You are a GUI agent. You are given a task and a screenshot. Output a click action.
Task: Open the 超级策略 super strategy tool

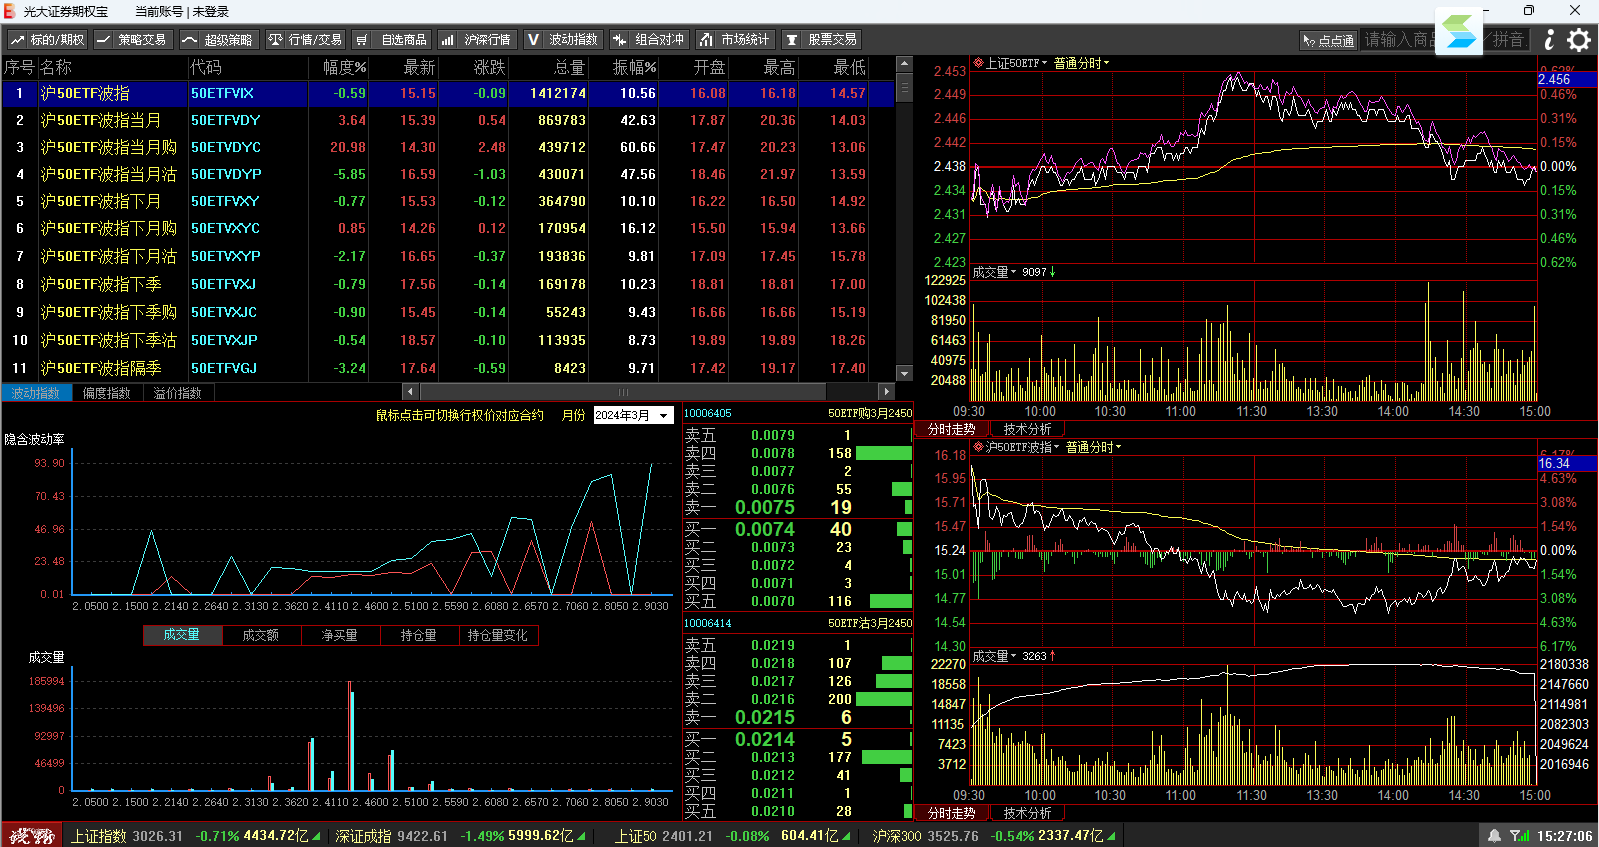tap(219, 40)
